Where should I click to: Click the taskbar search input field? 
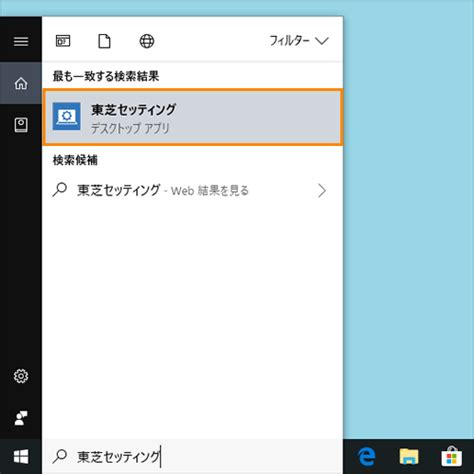(193, 456)
